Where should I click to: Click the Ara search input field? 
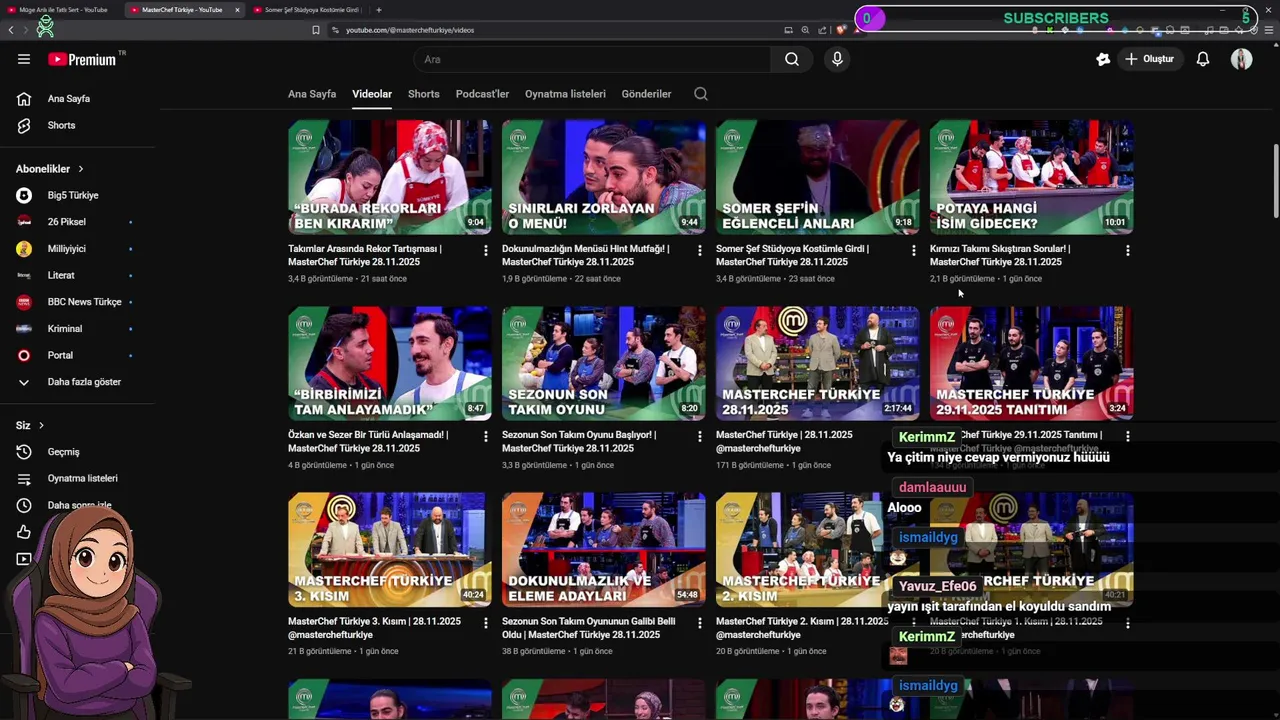pyautogui.click(x=592, y=59)
